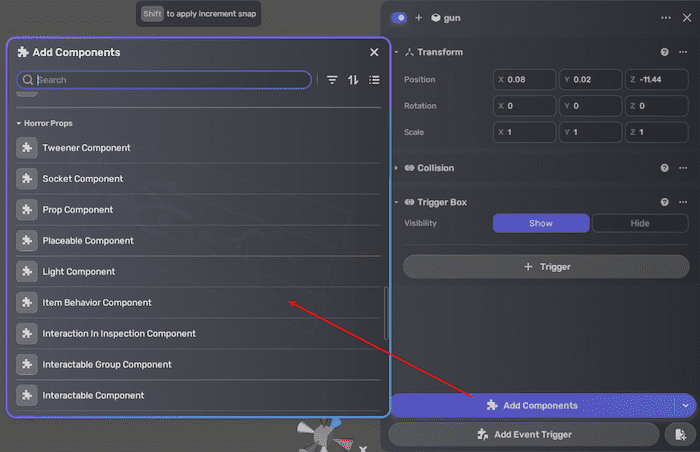Click the sort arrows icon beside search
This screenshot has height=452, width=700.
tap(353, 80)
